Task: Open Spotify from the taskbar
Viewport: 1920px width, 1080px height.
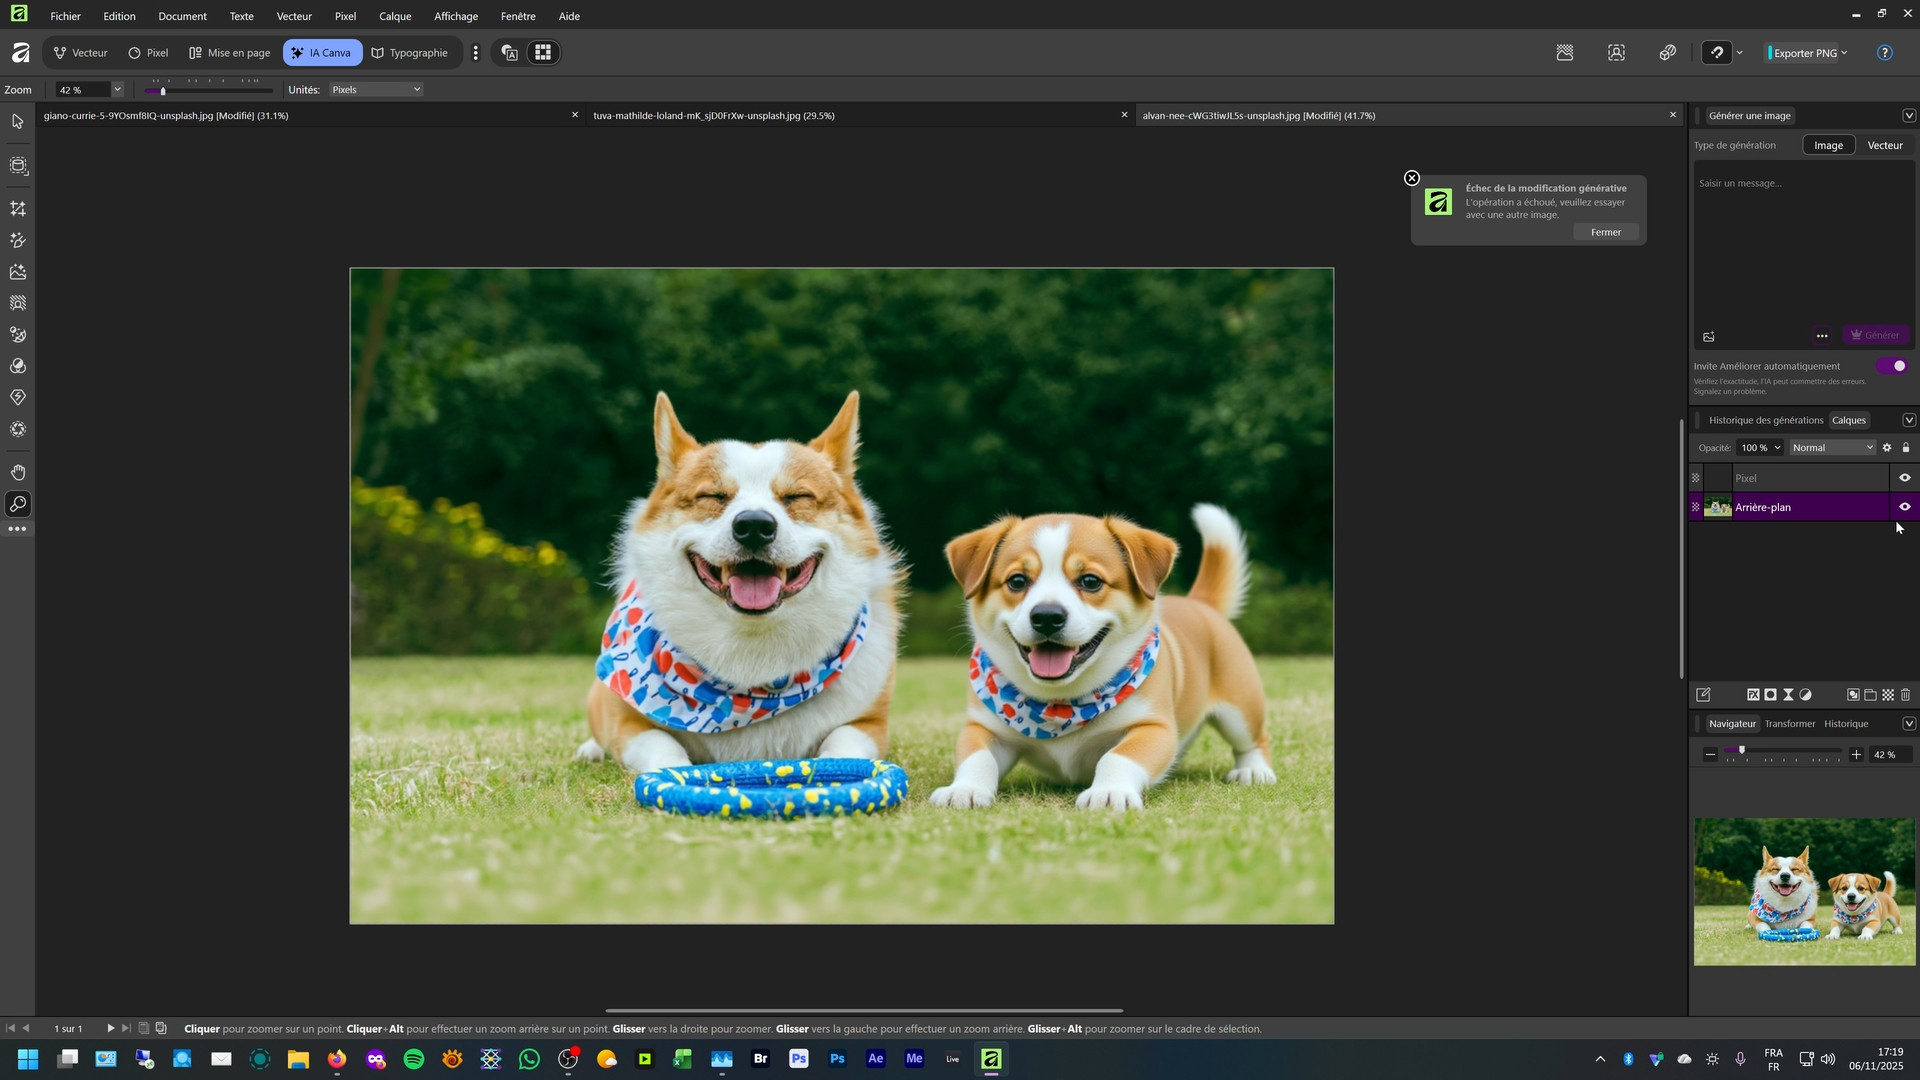Action: tap(414, 1059)
